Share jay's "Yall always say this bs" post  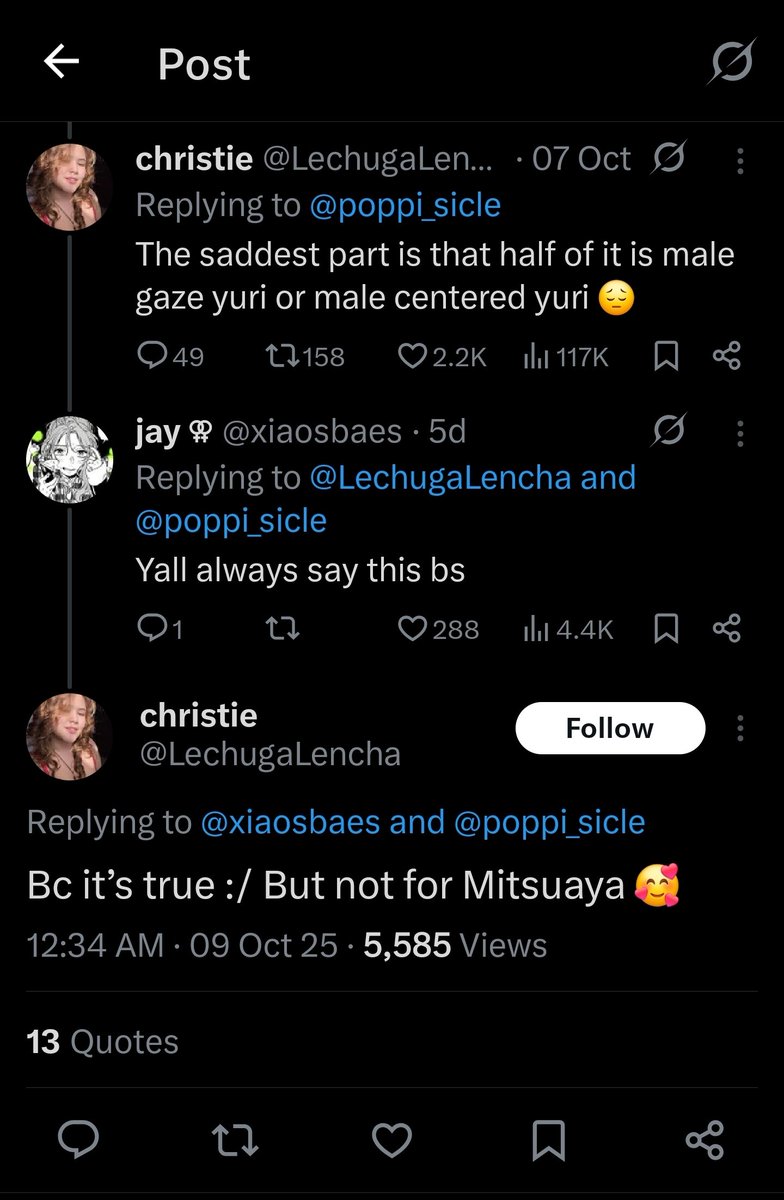(726, 628)
